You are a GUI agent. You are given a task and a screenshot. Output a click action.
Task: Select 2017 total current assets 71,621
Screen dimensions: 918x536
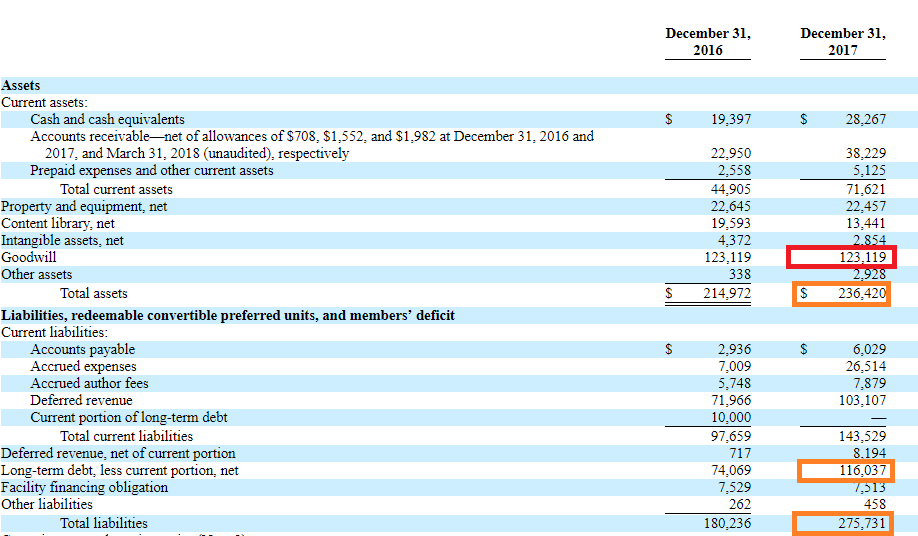(865, 190)
